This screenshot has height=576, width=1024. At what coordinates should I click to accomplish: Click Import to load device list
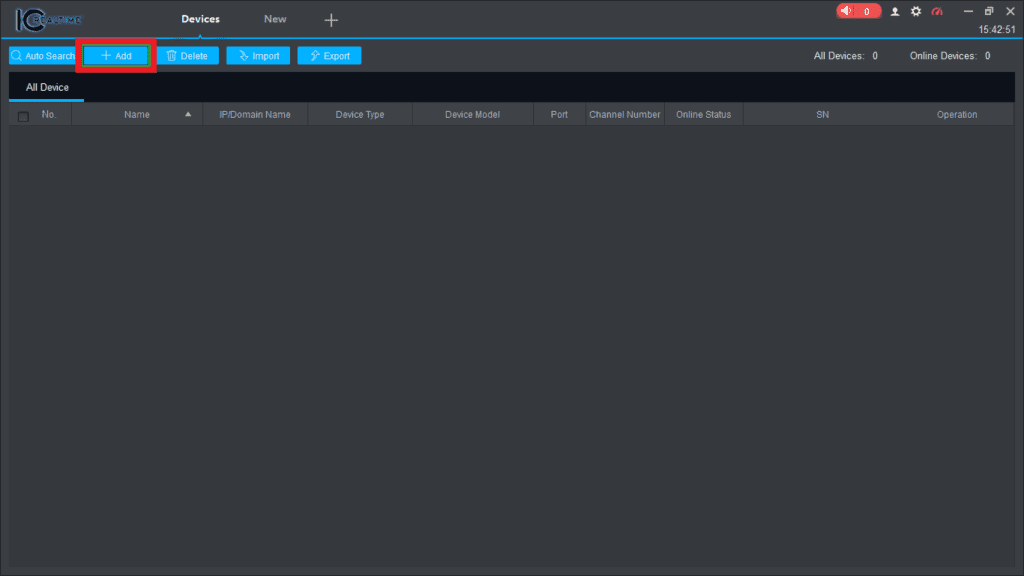pos(258,56)
